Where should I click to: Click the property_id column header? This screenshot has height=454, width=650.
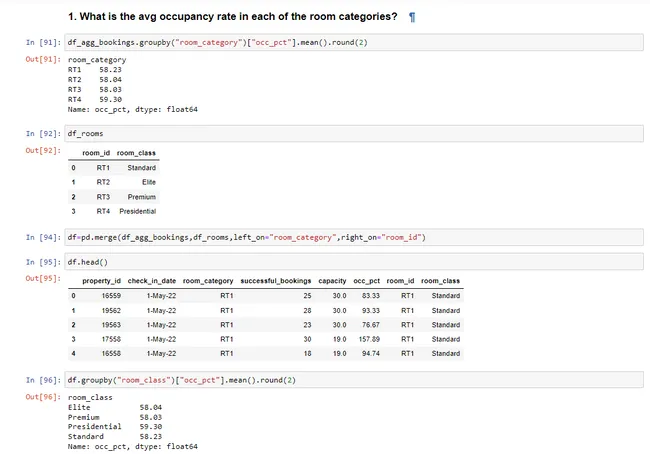pos(101,281)
